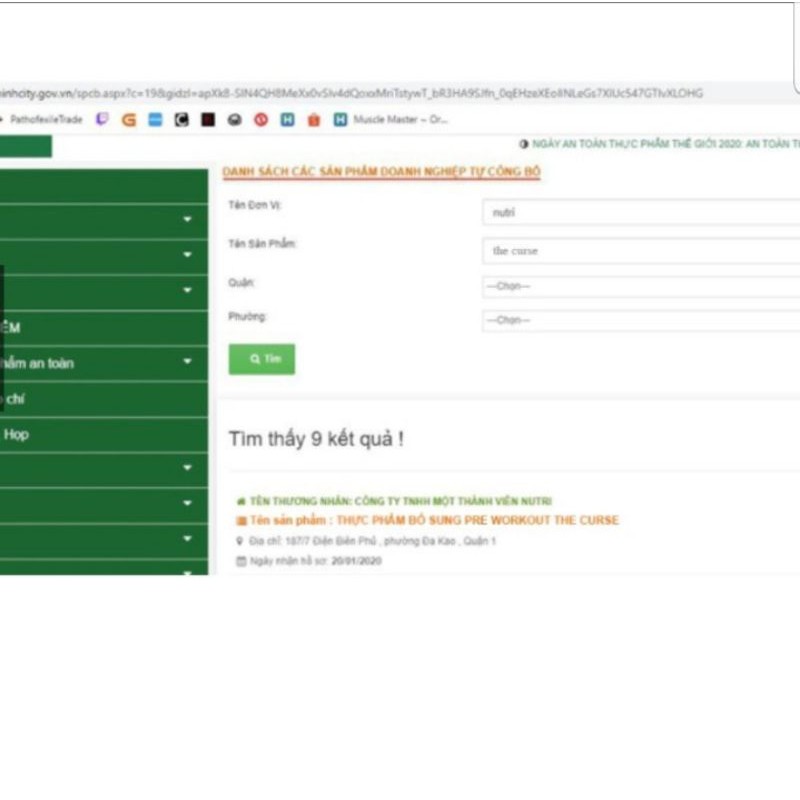Open the black C bookmark icon
This screenshot has height=800, width=800.
[x=182, y=119]
